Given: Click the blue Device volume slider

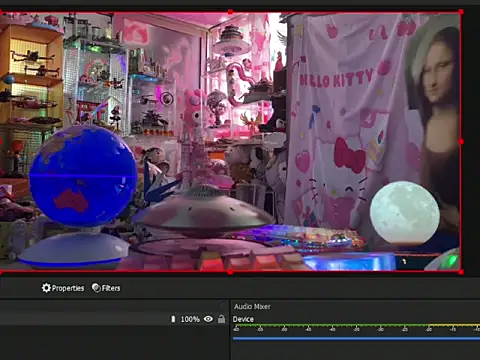Looking at the screenshot, I should coord(356,338).
